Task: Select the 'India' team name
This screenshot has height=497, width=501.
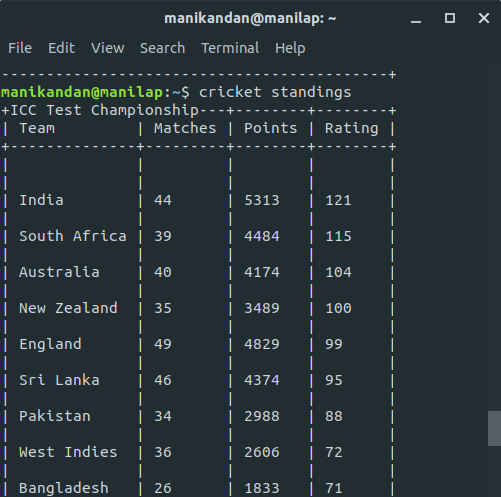Action: tap(41, 200)
